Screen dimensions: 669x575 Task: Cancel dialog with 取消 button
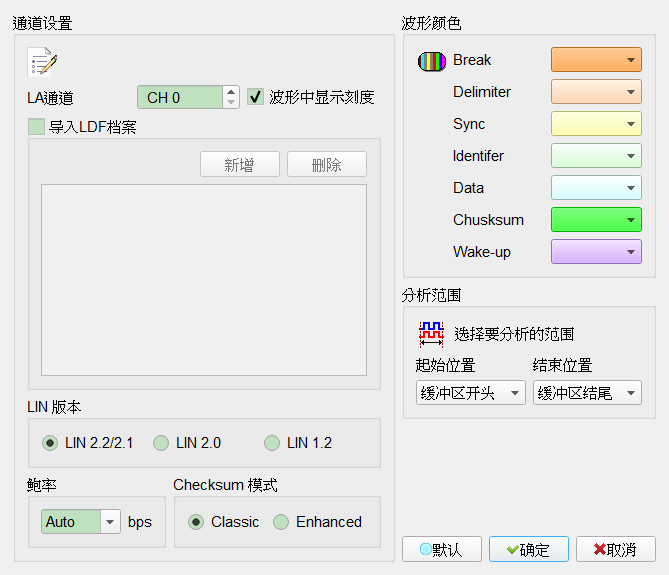[616, 549]
